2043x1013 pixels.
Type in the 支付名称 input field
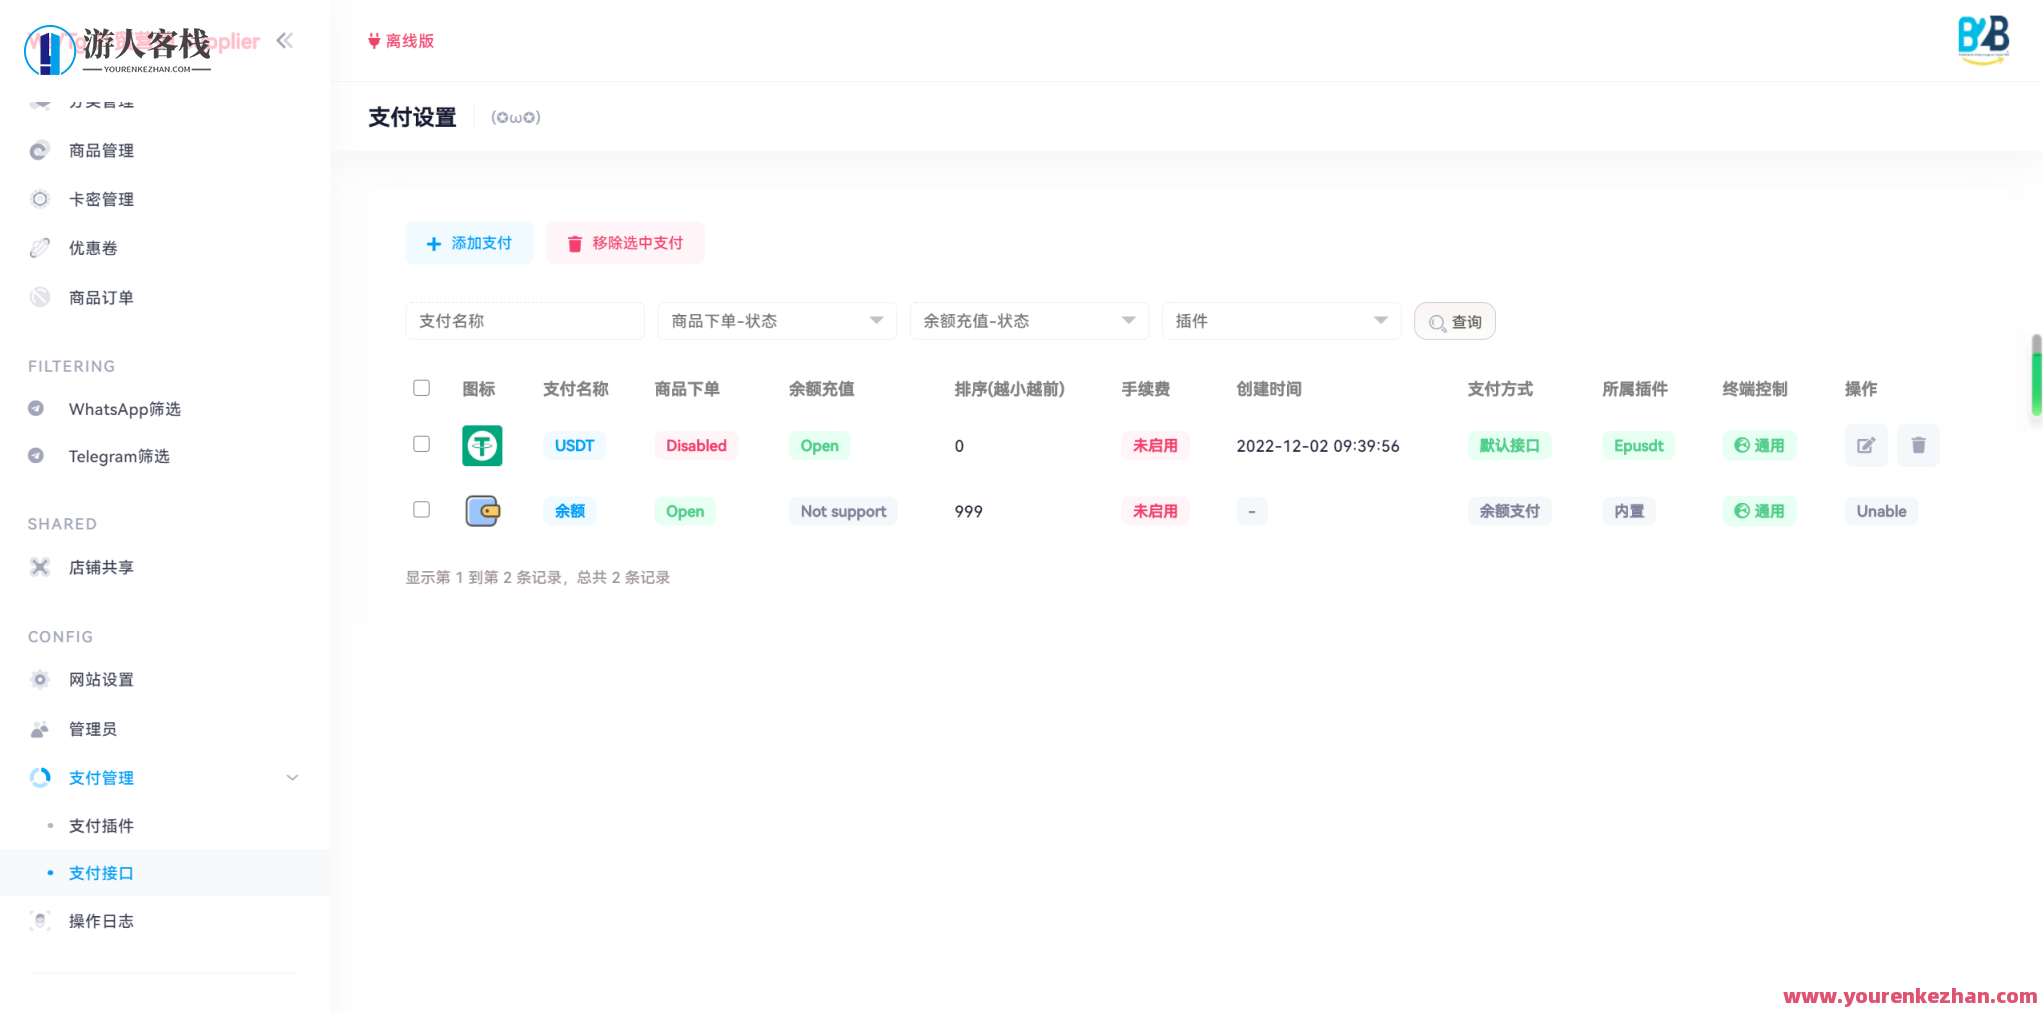coord(524,321)
